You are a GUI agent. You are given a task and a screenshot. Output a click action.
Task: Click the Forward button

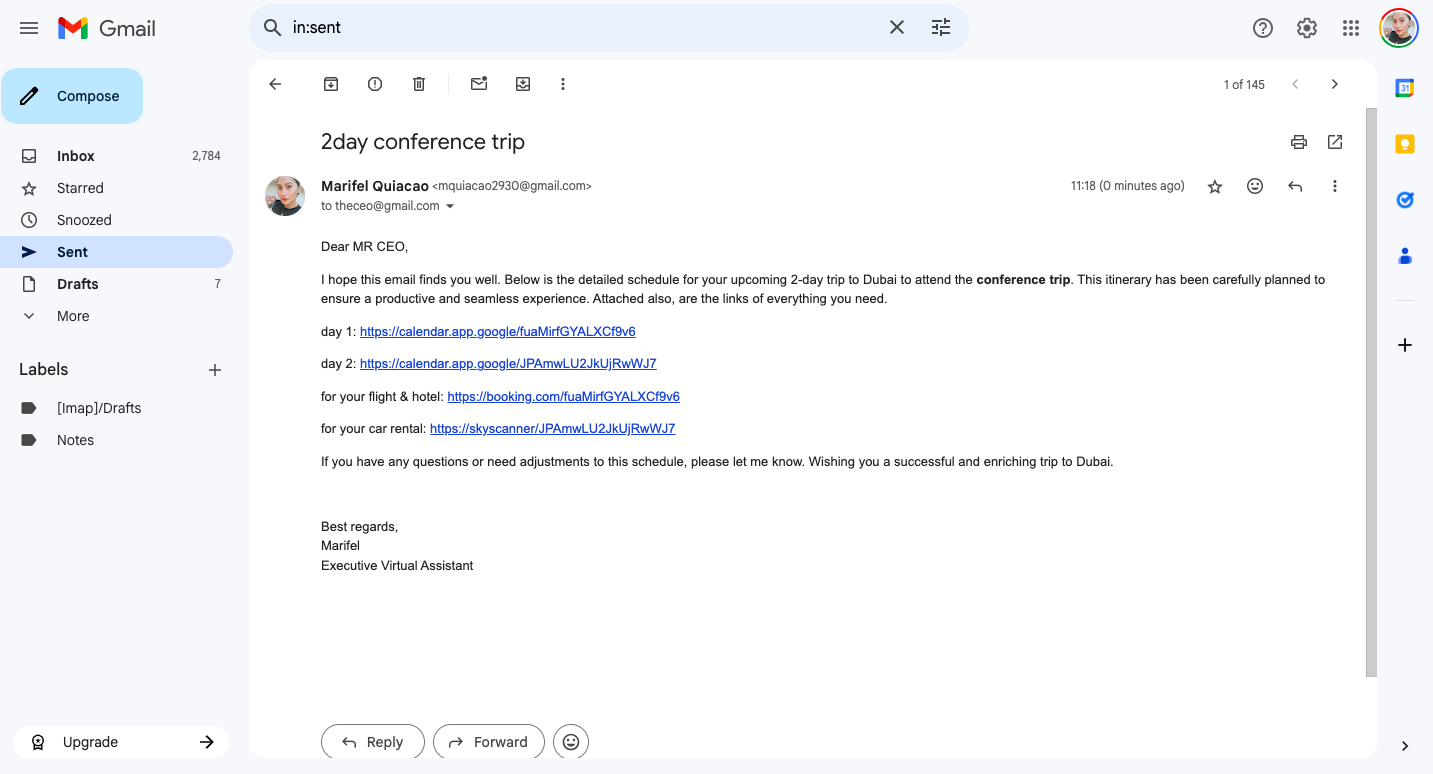[488, 742]
